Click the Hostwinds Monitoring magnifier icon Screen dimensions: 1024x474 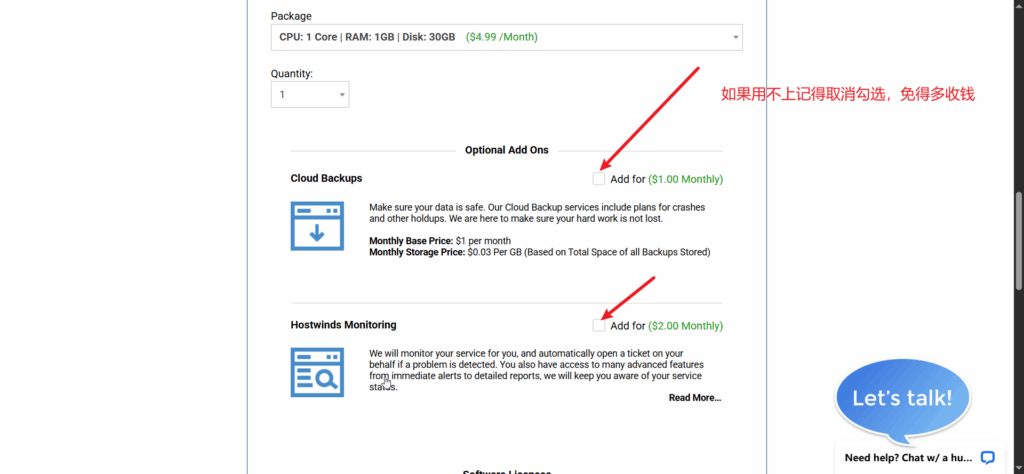pos(316,372)
